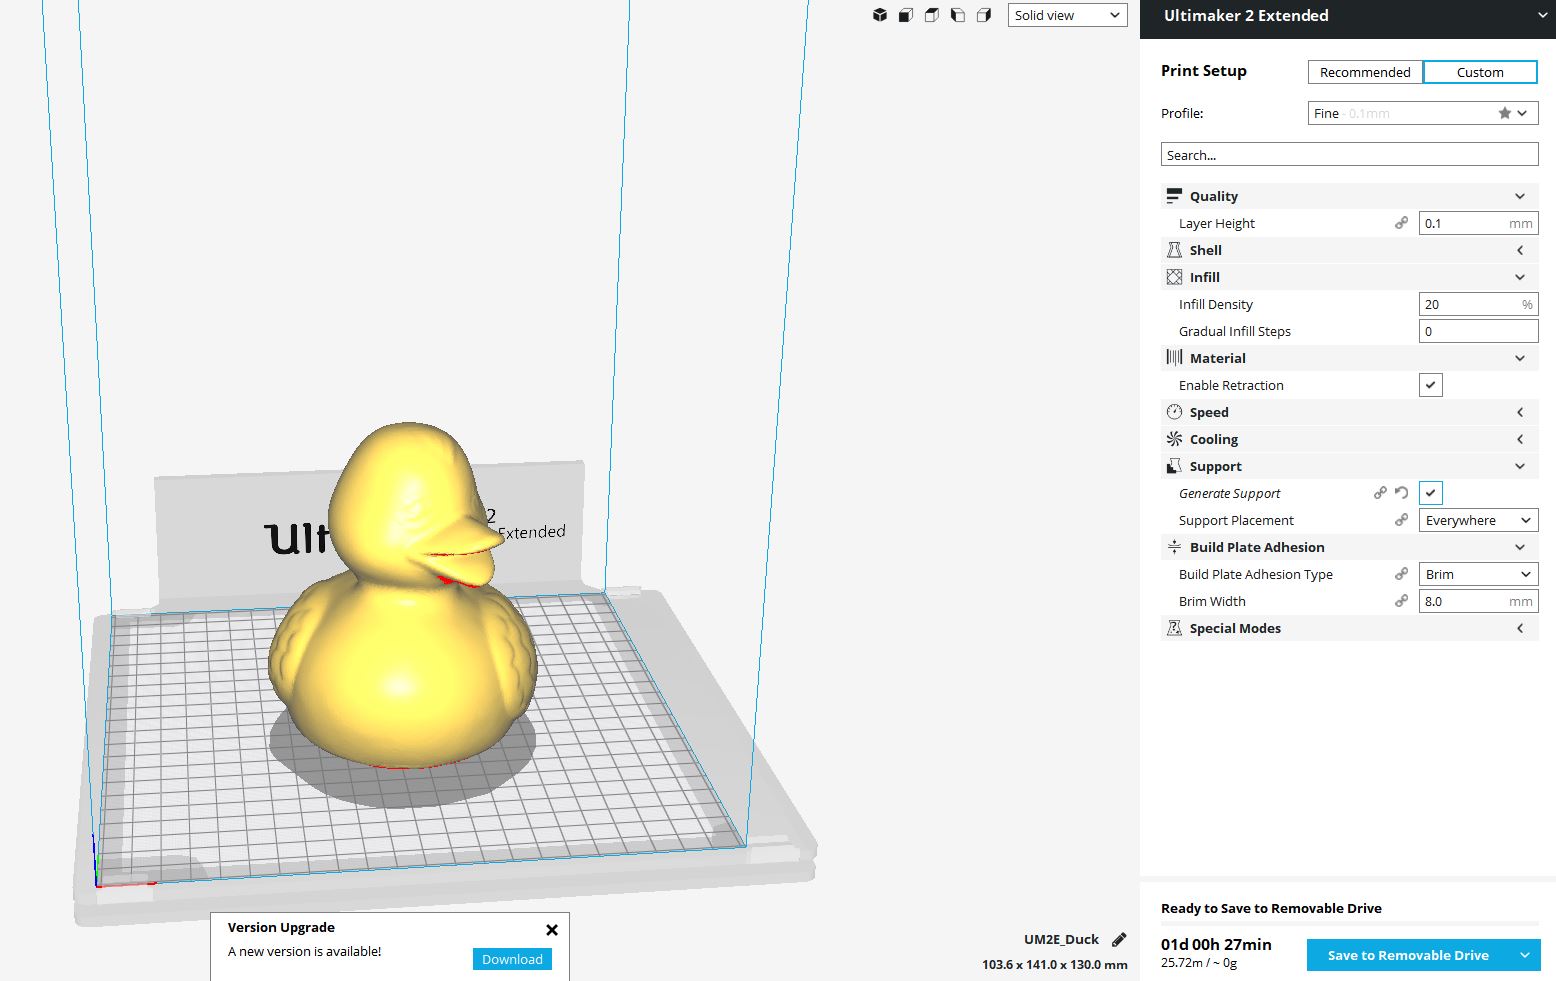Edit the Gradual Infill Steps field
The width and height of the screenshot is (1556, 981).
click(1478, 331)
